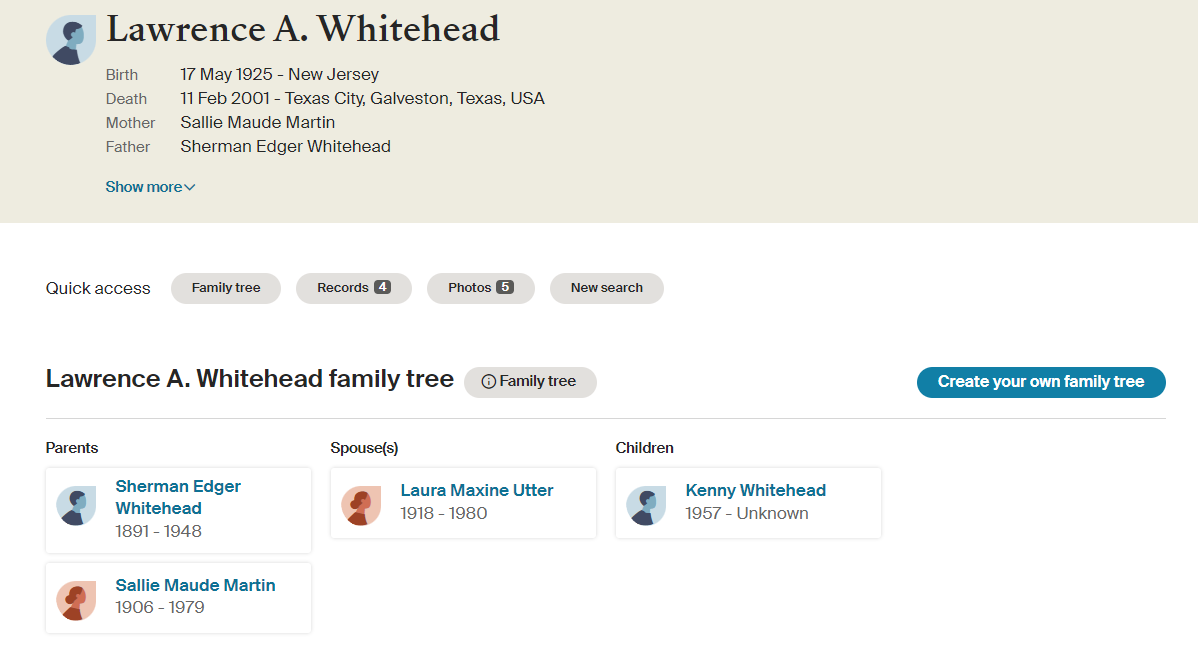
Task: Open Laura Maxine Utter's profile link
Action: (x=477, y=490)
